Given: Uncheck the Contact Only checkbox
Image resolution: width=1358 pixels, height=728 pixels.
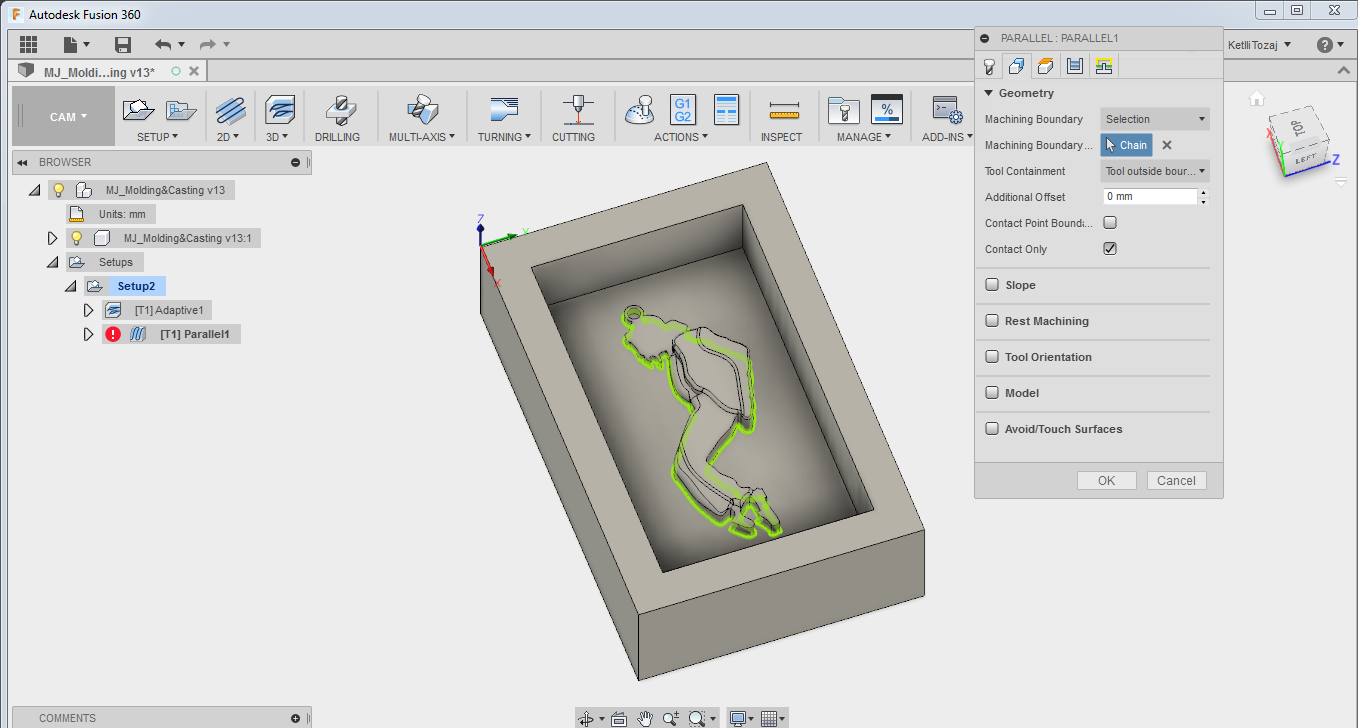Looking at the screenshot, I should [1110, 249].
